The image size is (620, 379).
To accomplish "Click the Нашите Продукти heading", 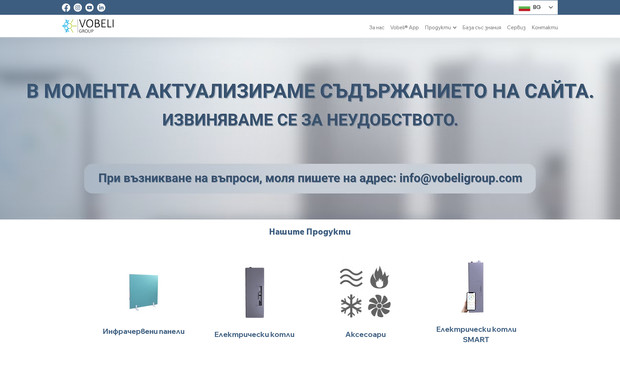I will [x=310, y=232].
